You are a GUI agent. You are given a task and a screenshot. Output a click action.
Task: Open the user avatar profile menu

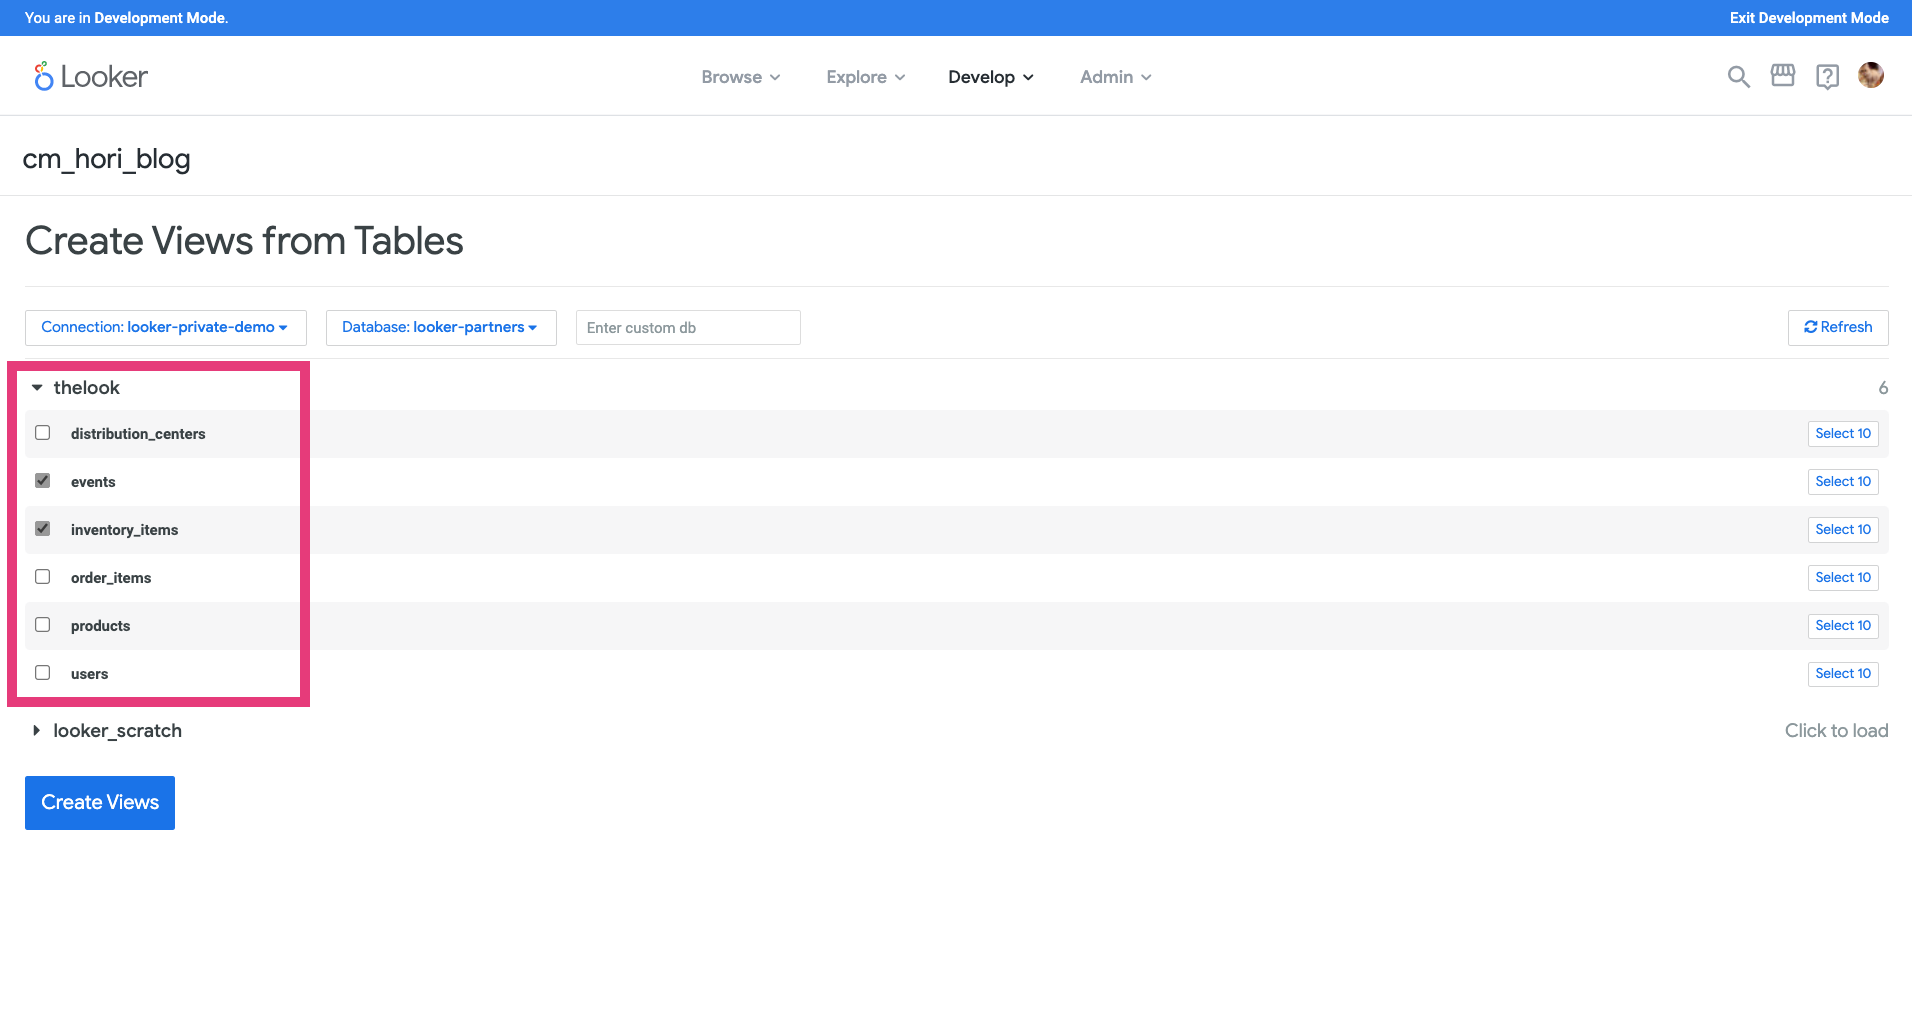click(1871, 75)
